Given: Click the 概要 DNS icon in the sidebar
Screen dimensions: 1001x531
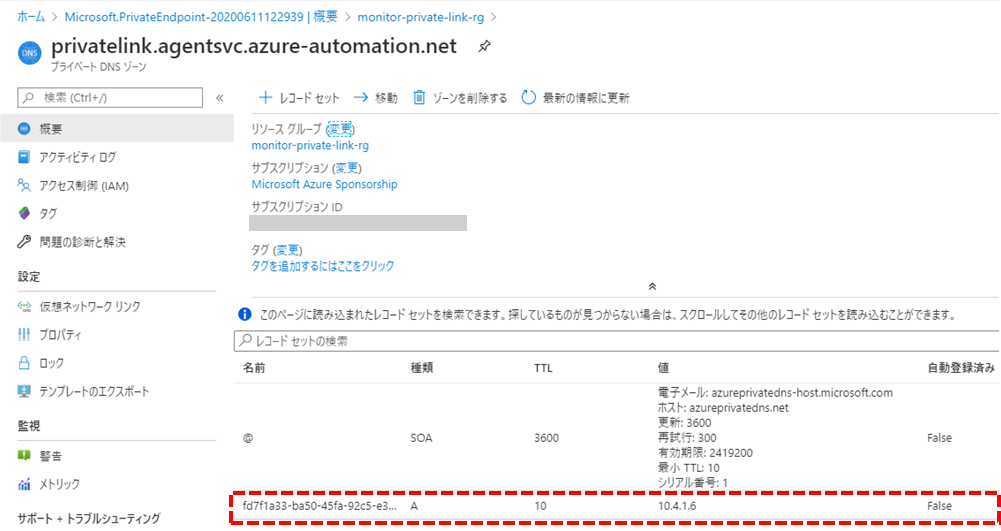Looking at the screenshot, I should (24, 129).
